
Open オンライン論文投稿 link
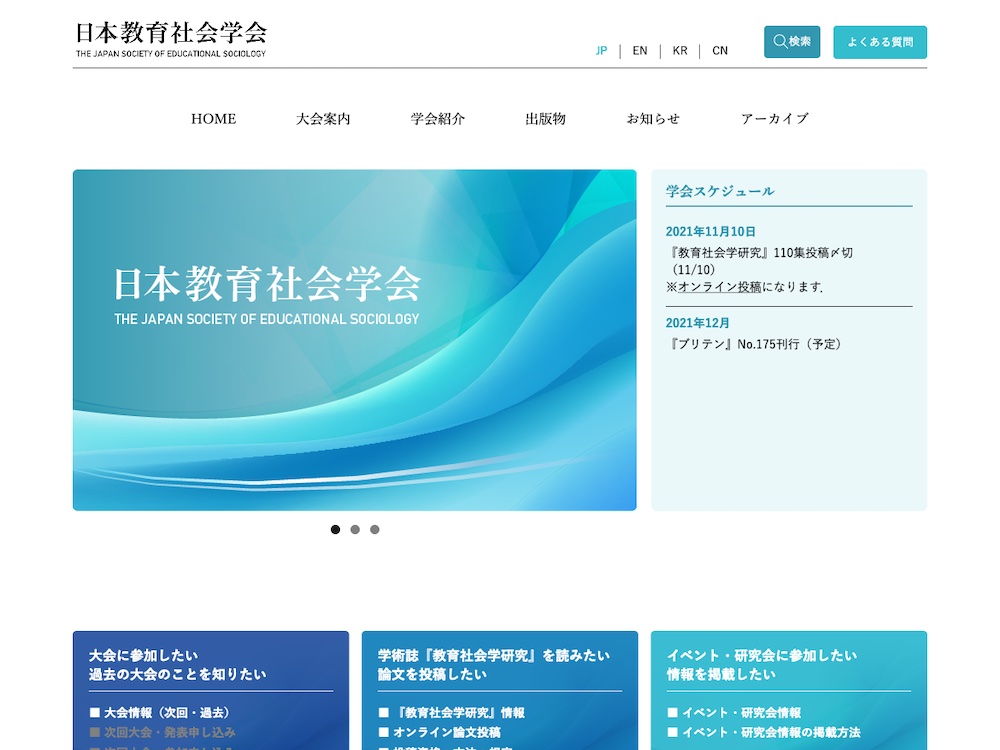[439, 732]
